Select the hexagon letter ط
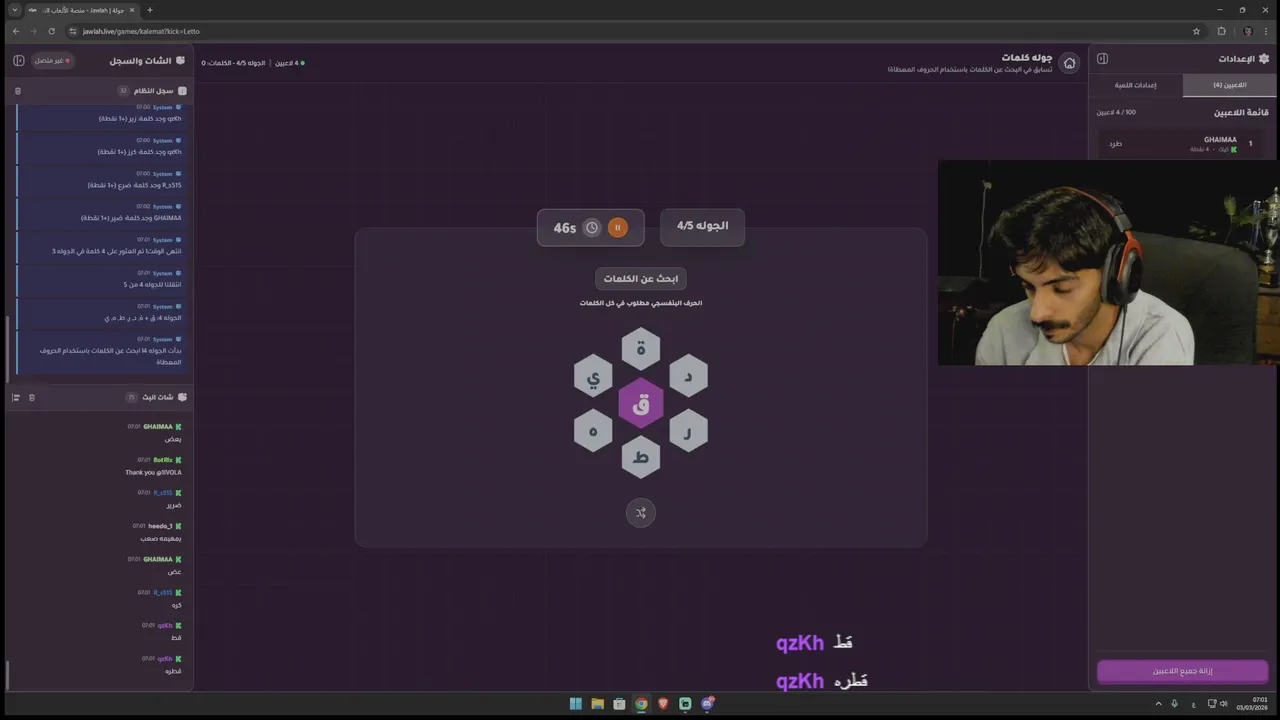The height and width of the screenshot is (720, 1280). pos(641,457)
